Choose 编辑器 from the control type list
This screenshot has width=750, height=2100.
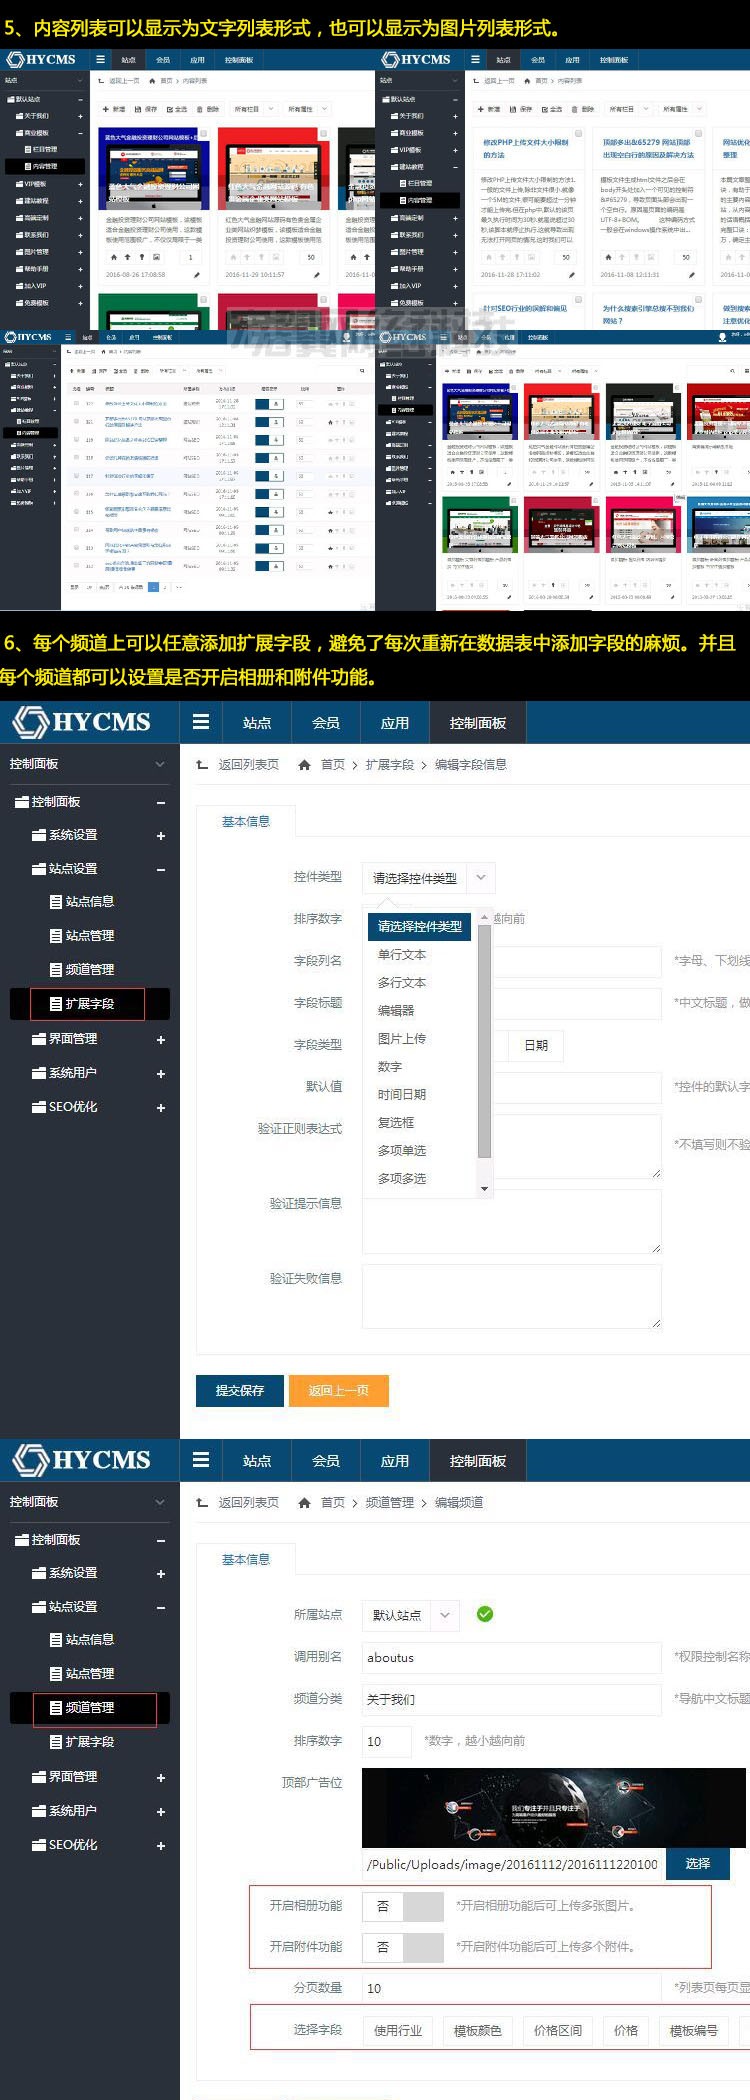tap(396, 1011)
